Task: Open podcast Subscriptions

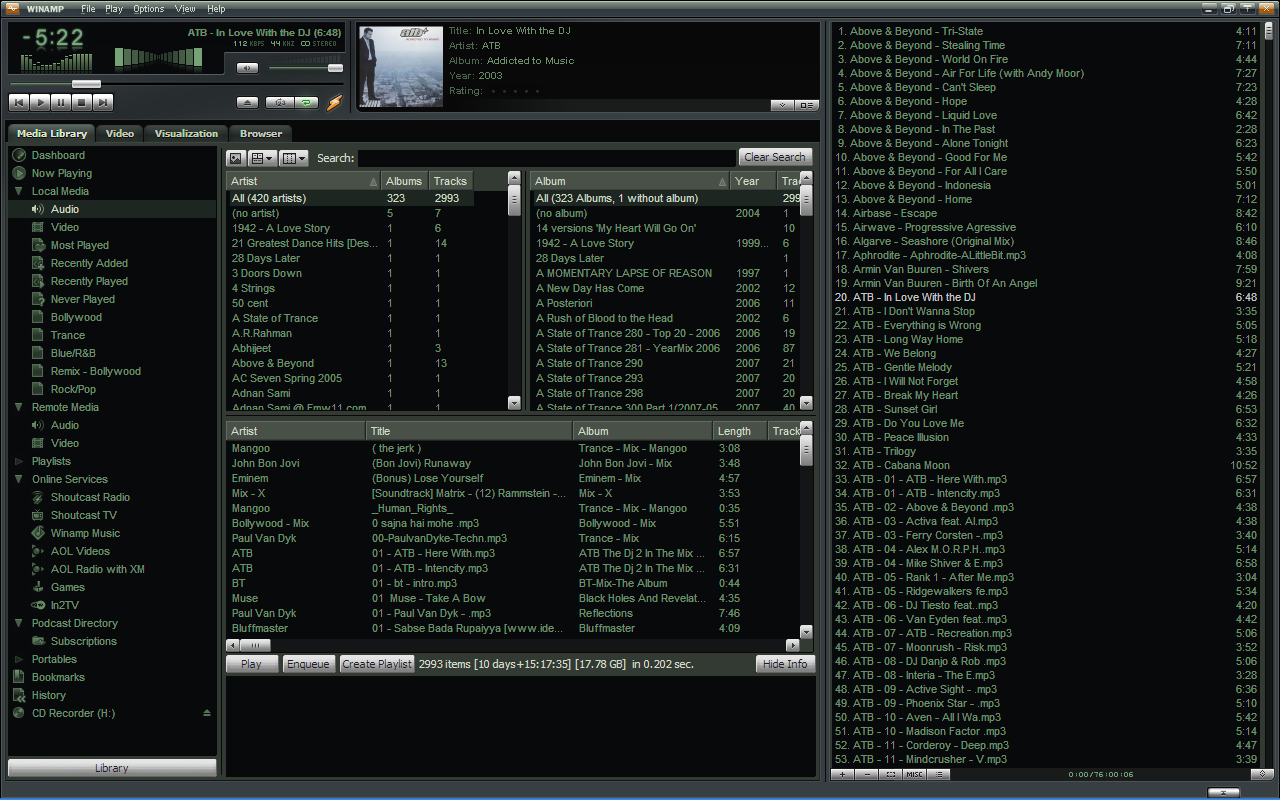Action: (x=84, y=641)
